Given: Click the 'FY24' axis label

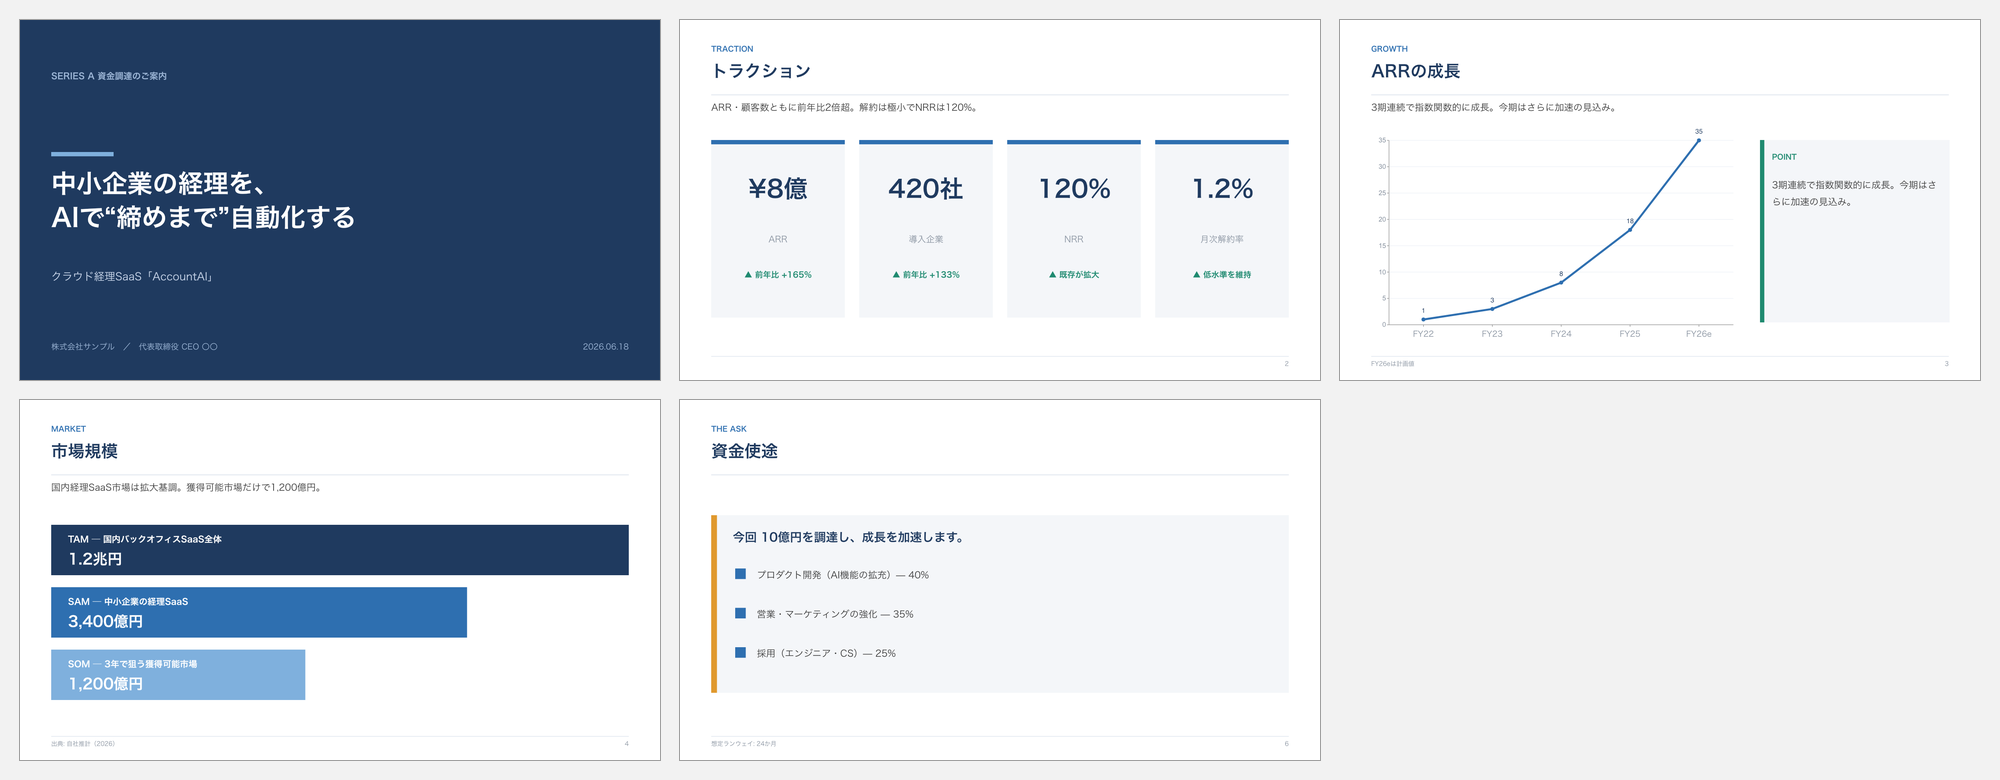Looking at the screenshot, I should point(1561,334).
